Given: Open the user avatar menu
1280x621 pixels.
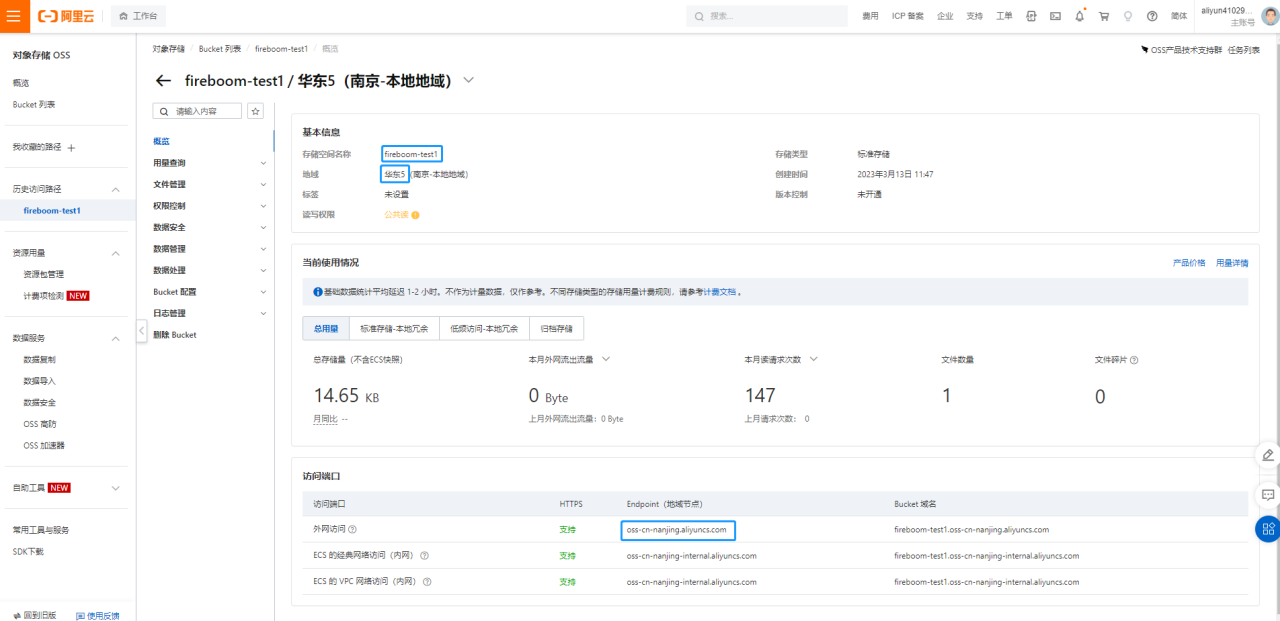Looking at the screenshot, I should point(1270,15).
